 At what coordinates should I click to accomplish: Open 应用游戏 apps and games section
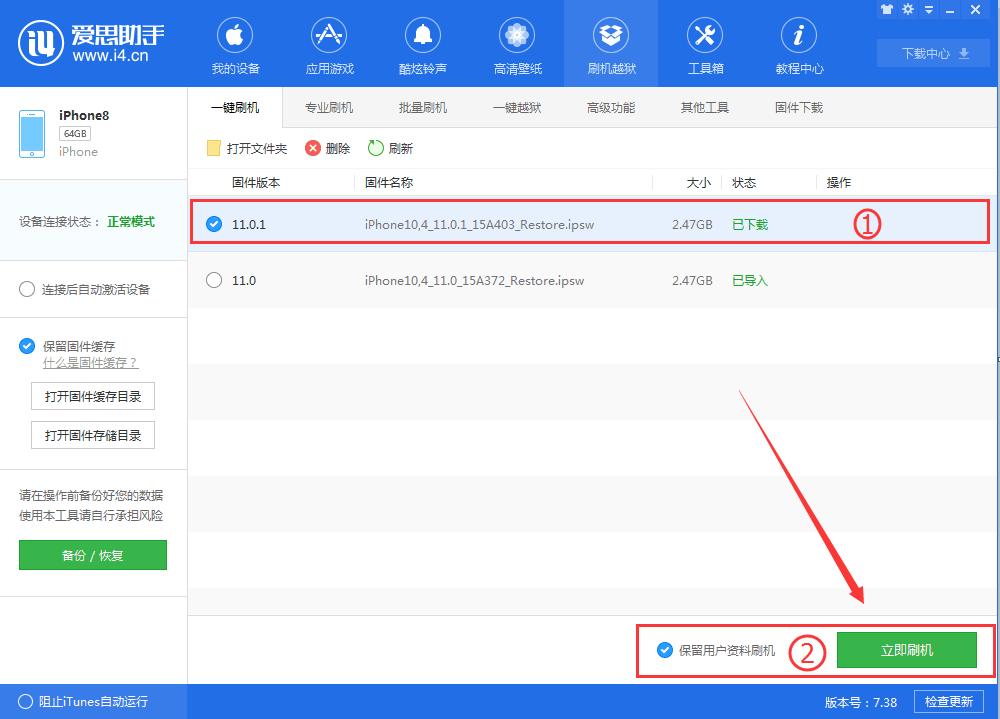pos(329,45)
